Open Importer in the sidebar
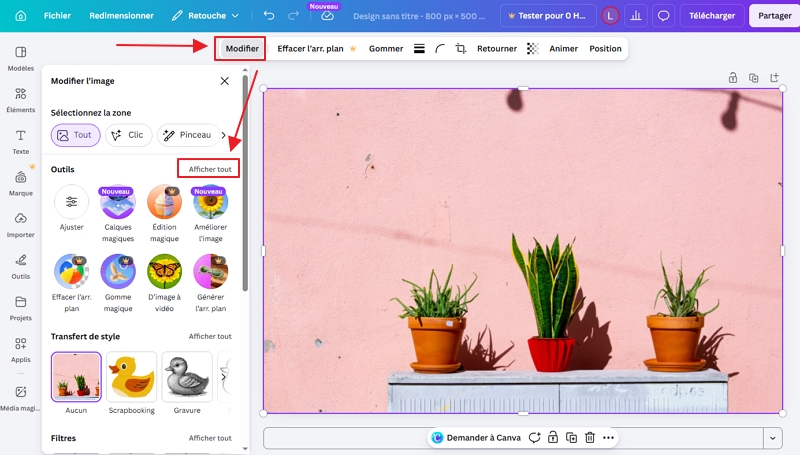This screenshot has height=455, width=800. 21,225
